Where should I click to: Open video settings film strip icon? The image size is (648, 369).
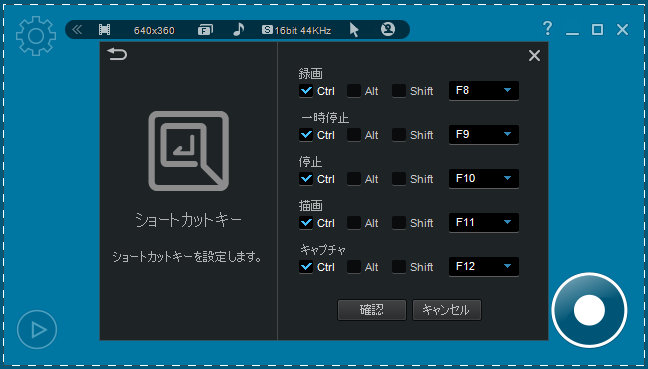(105, 30)
